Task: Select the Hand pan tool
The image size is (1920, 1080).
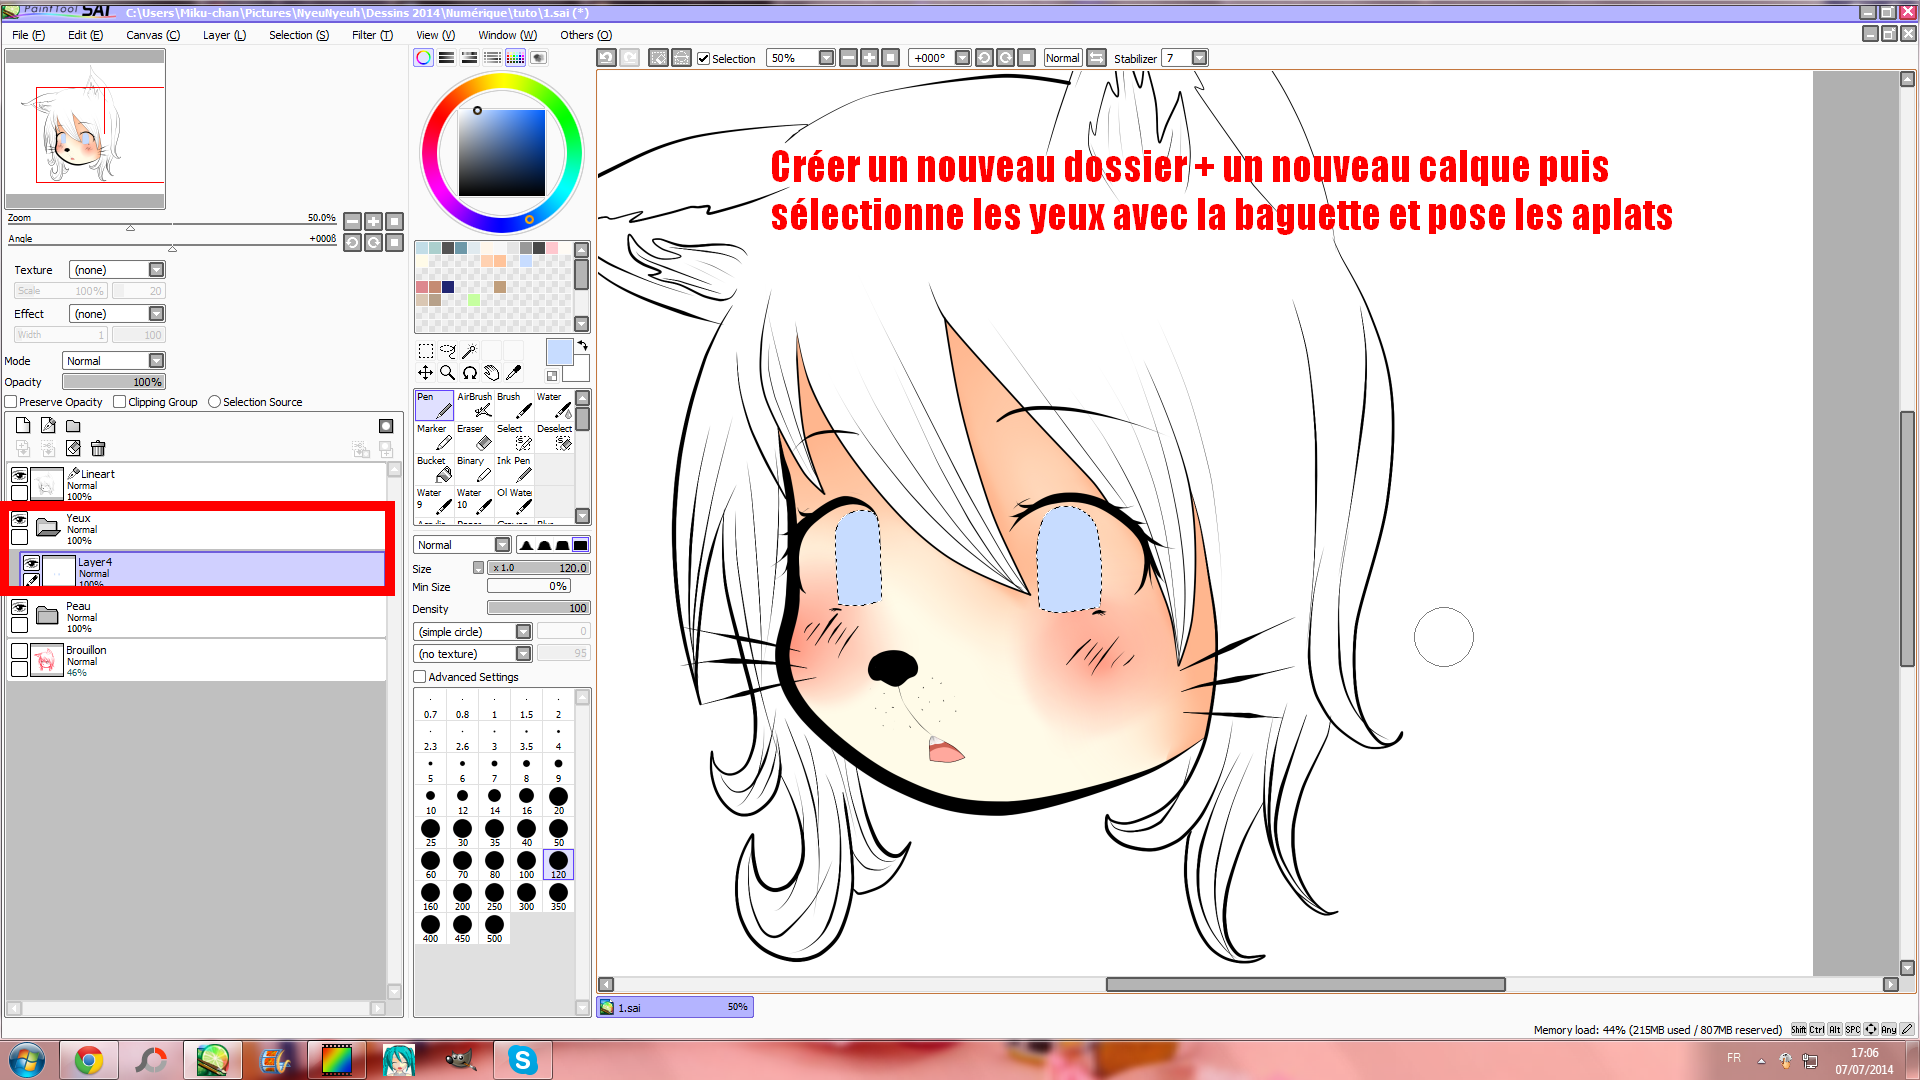Action: [491, 373]
